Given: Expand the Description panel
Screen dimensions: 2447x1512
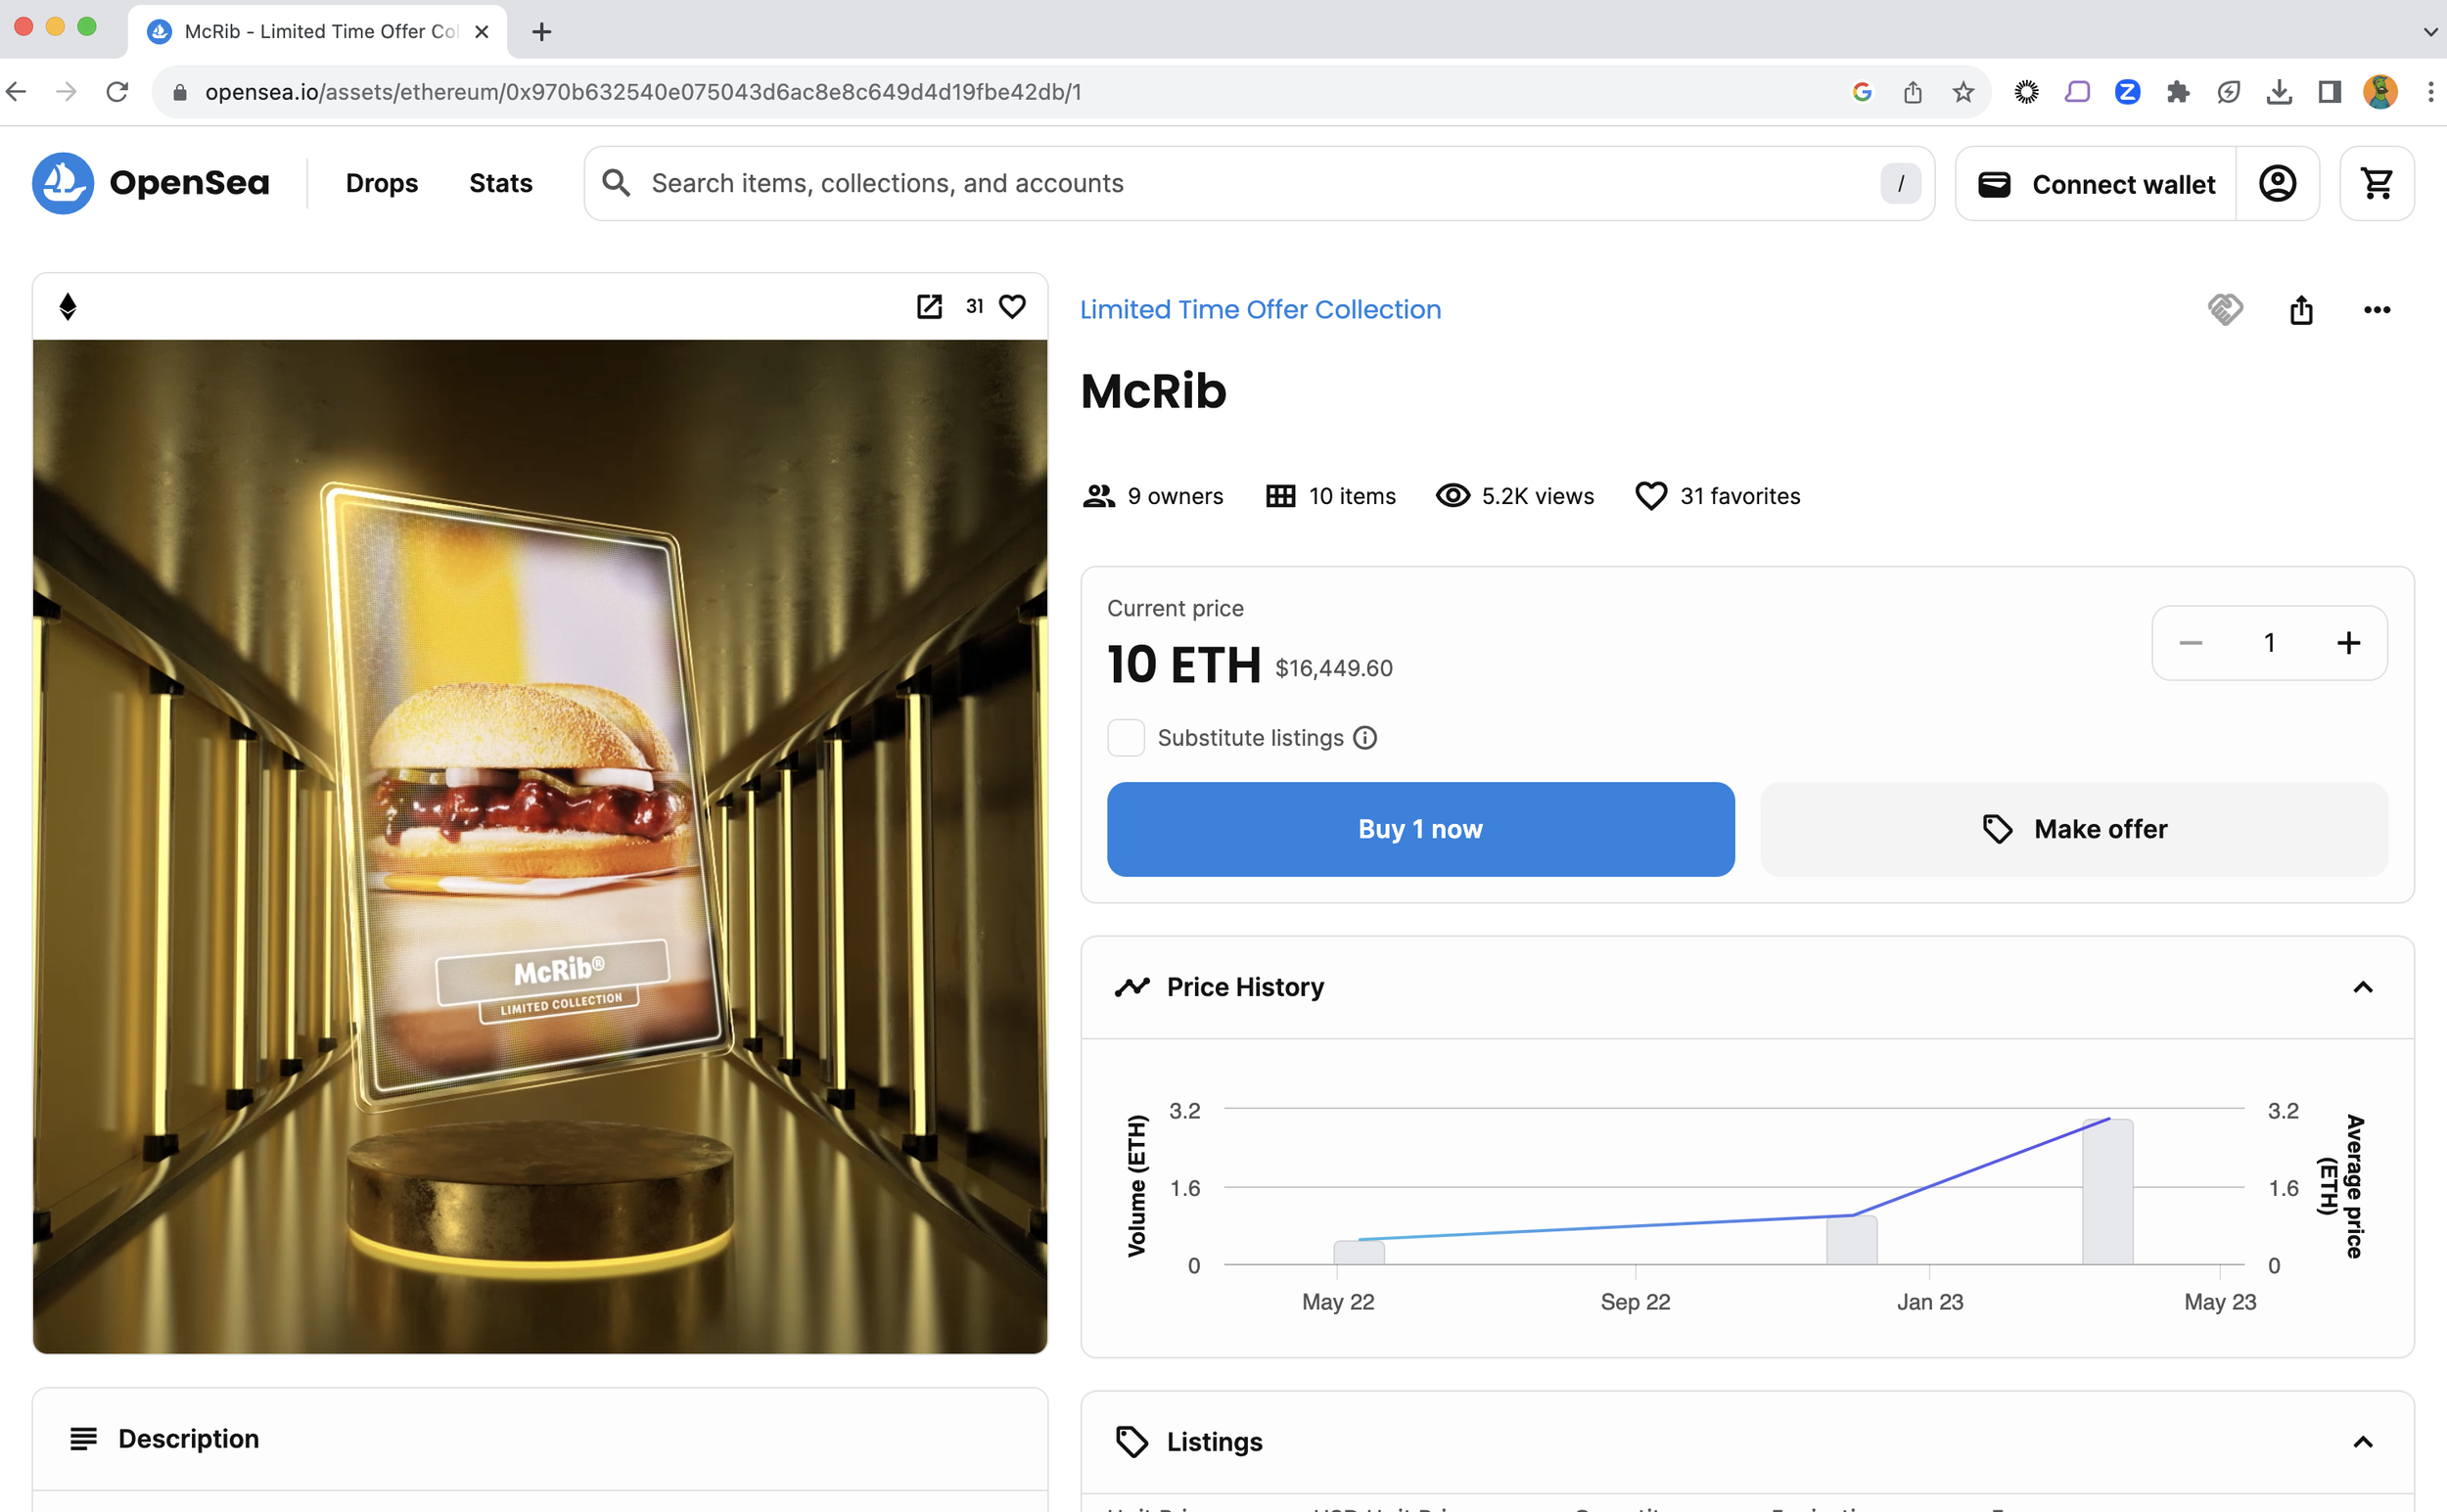Looking at the screenshot, I should point(188,1439).
